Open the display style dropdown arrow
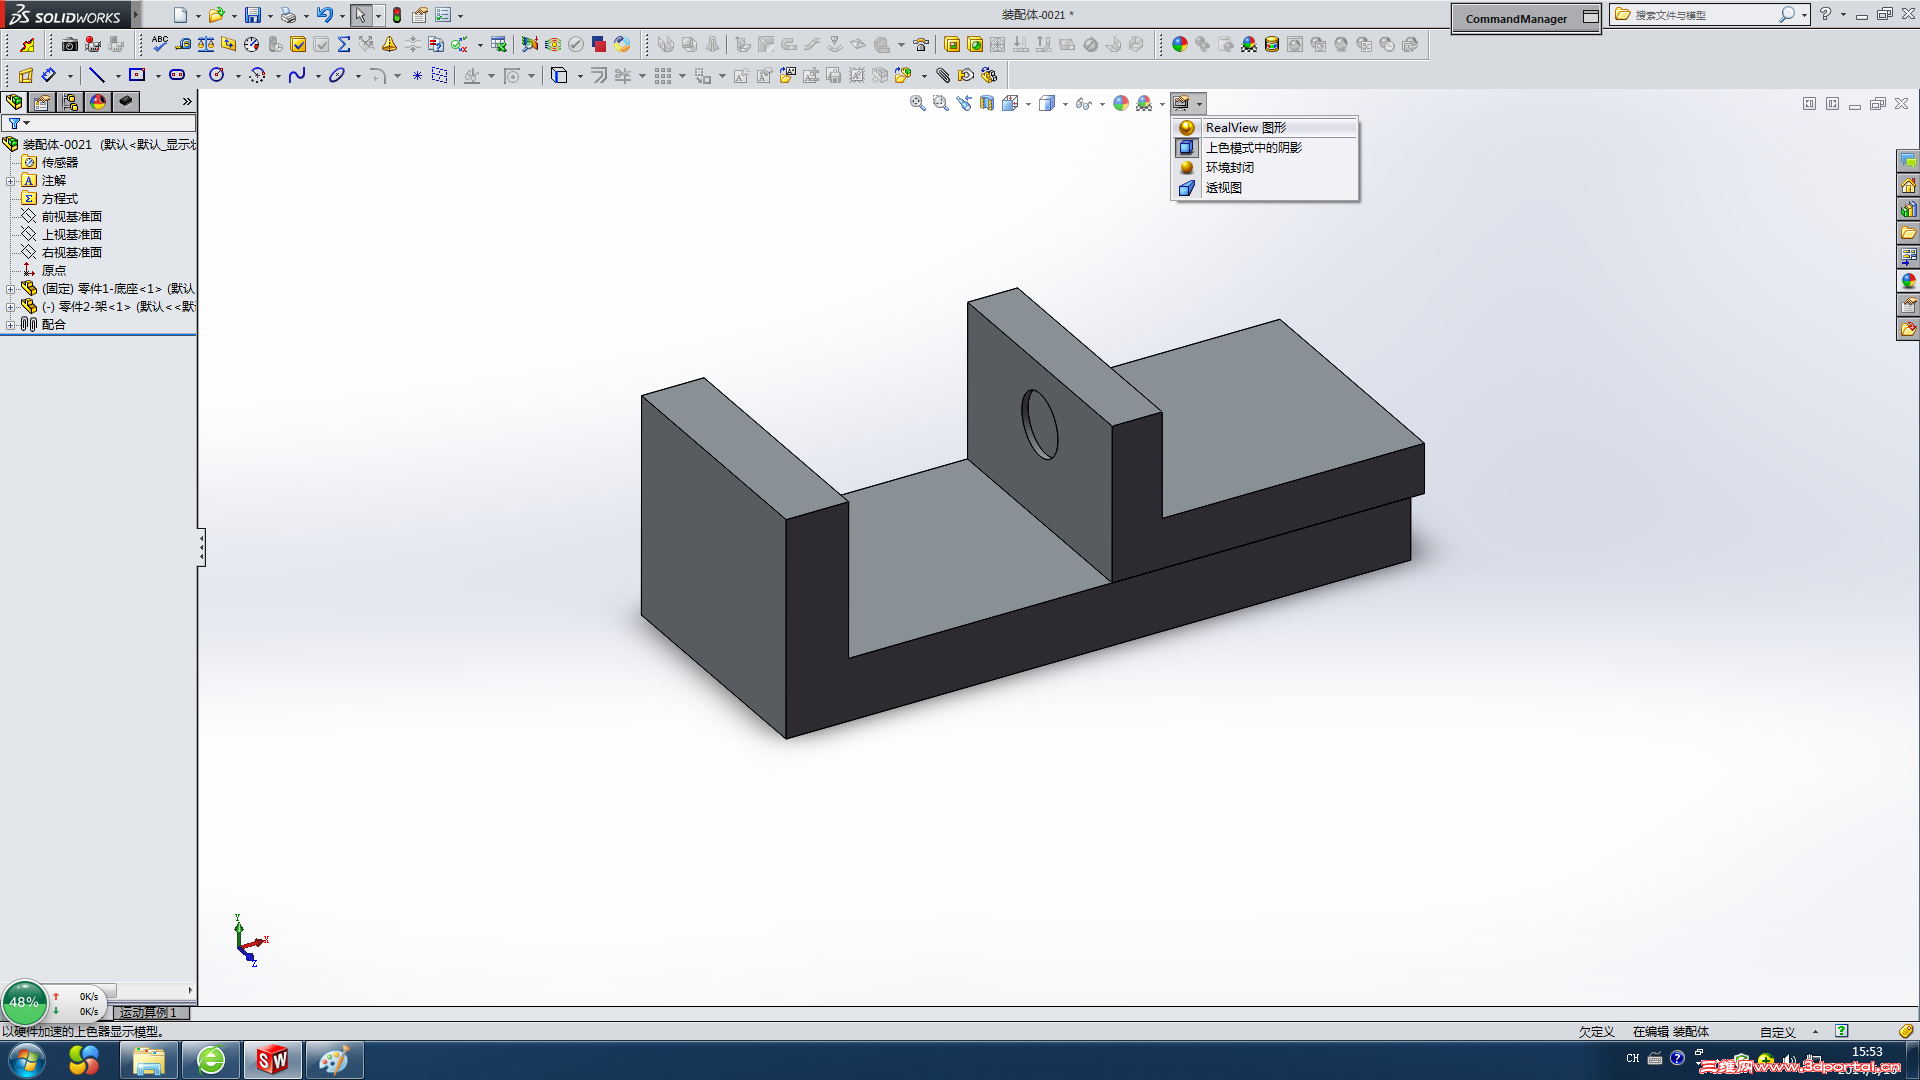This screenshot has height=1080, width=1920. click(1065, 104)
